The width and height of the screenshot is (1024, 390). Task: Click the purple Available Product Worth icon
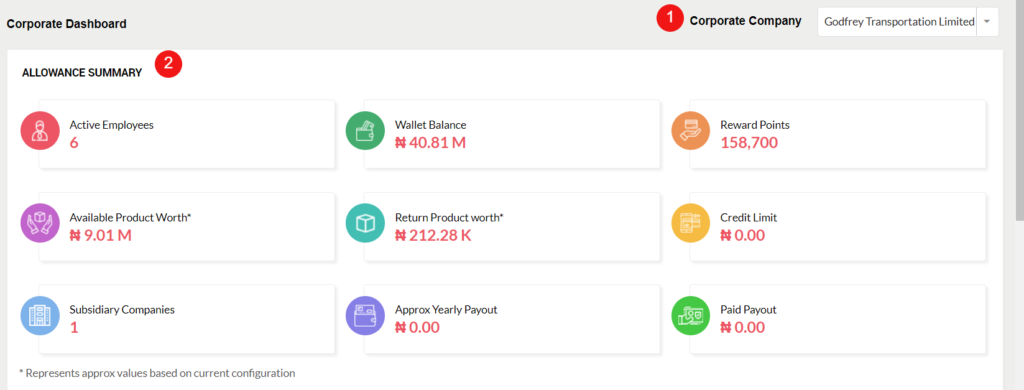point(40,223)
